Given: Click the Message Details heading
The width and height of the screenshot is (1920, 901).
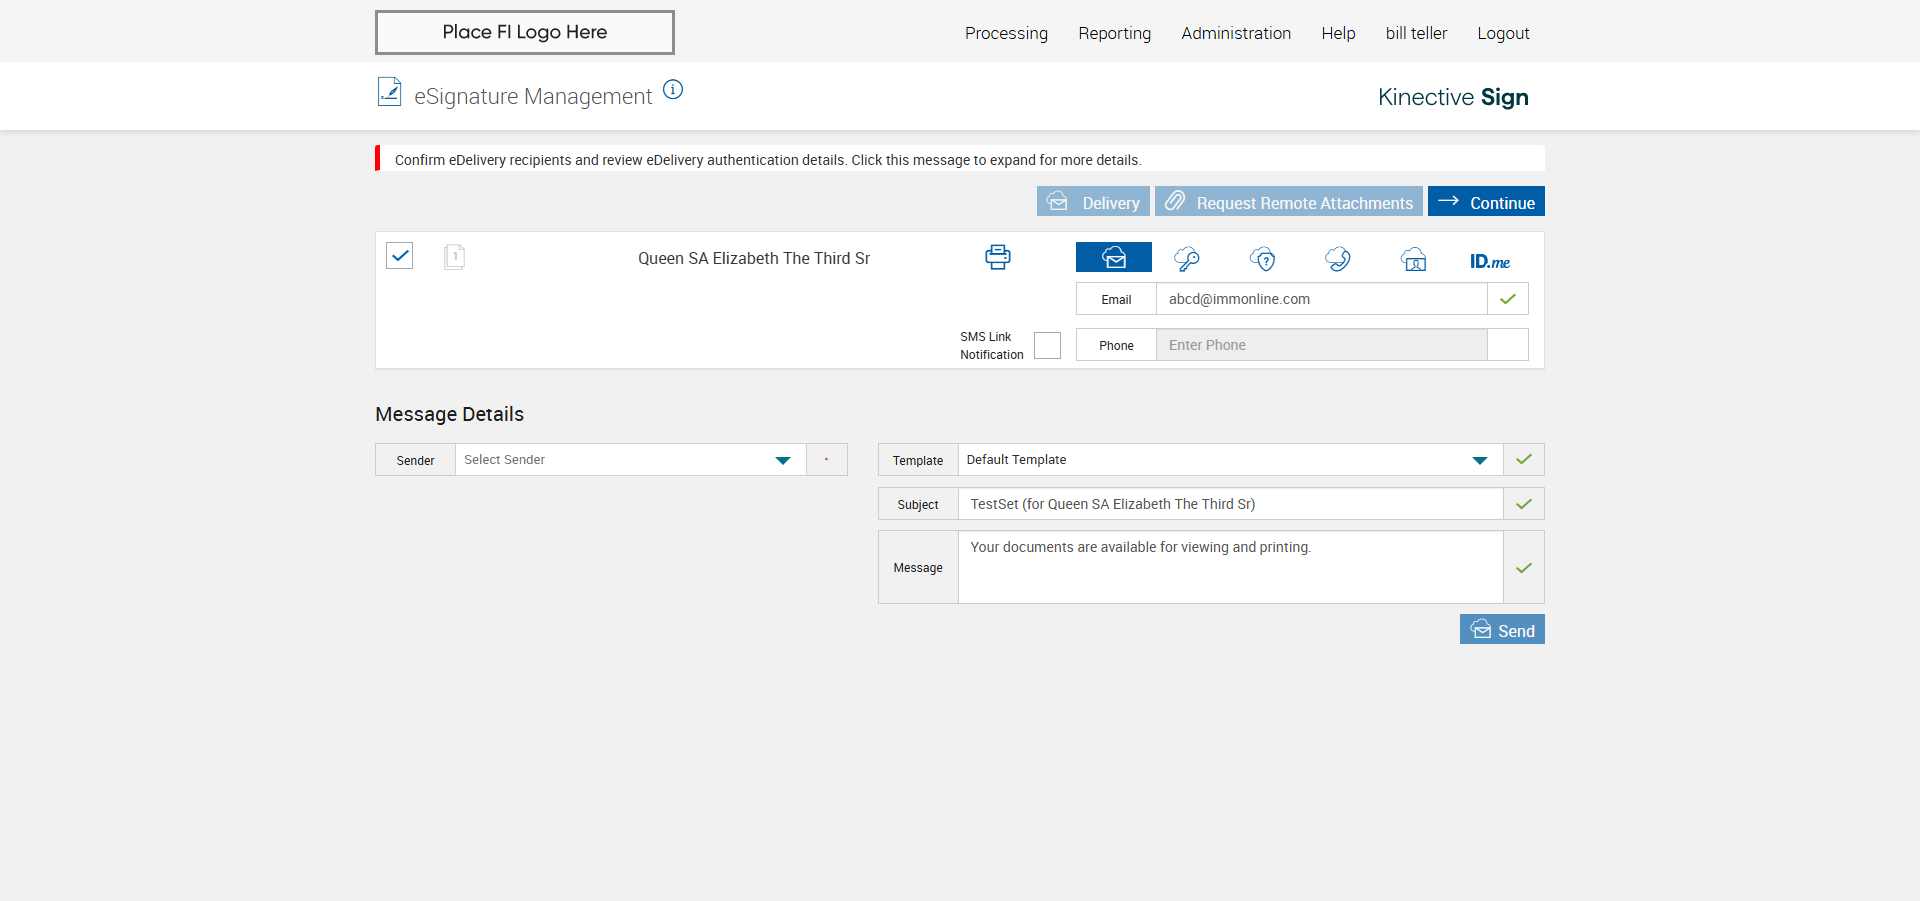Looking at the screenshot, I should pyautogui.click(x=449, y=414).
